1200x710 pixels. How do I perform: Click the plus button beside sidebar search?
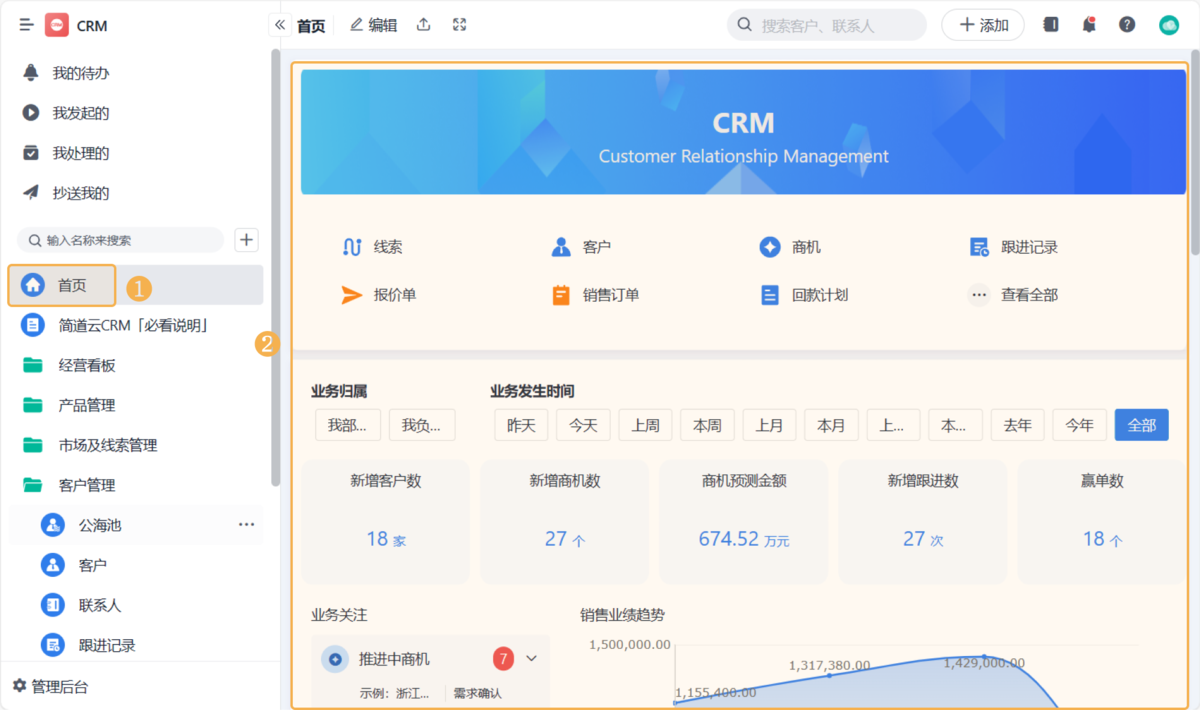(x=247, y=240)
